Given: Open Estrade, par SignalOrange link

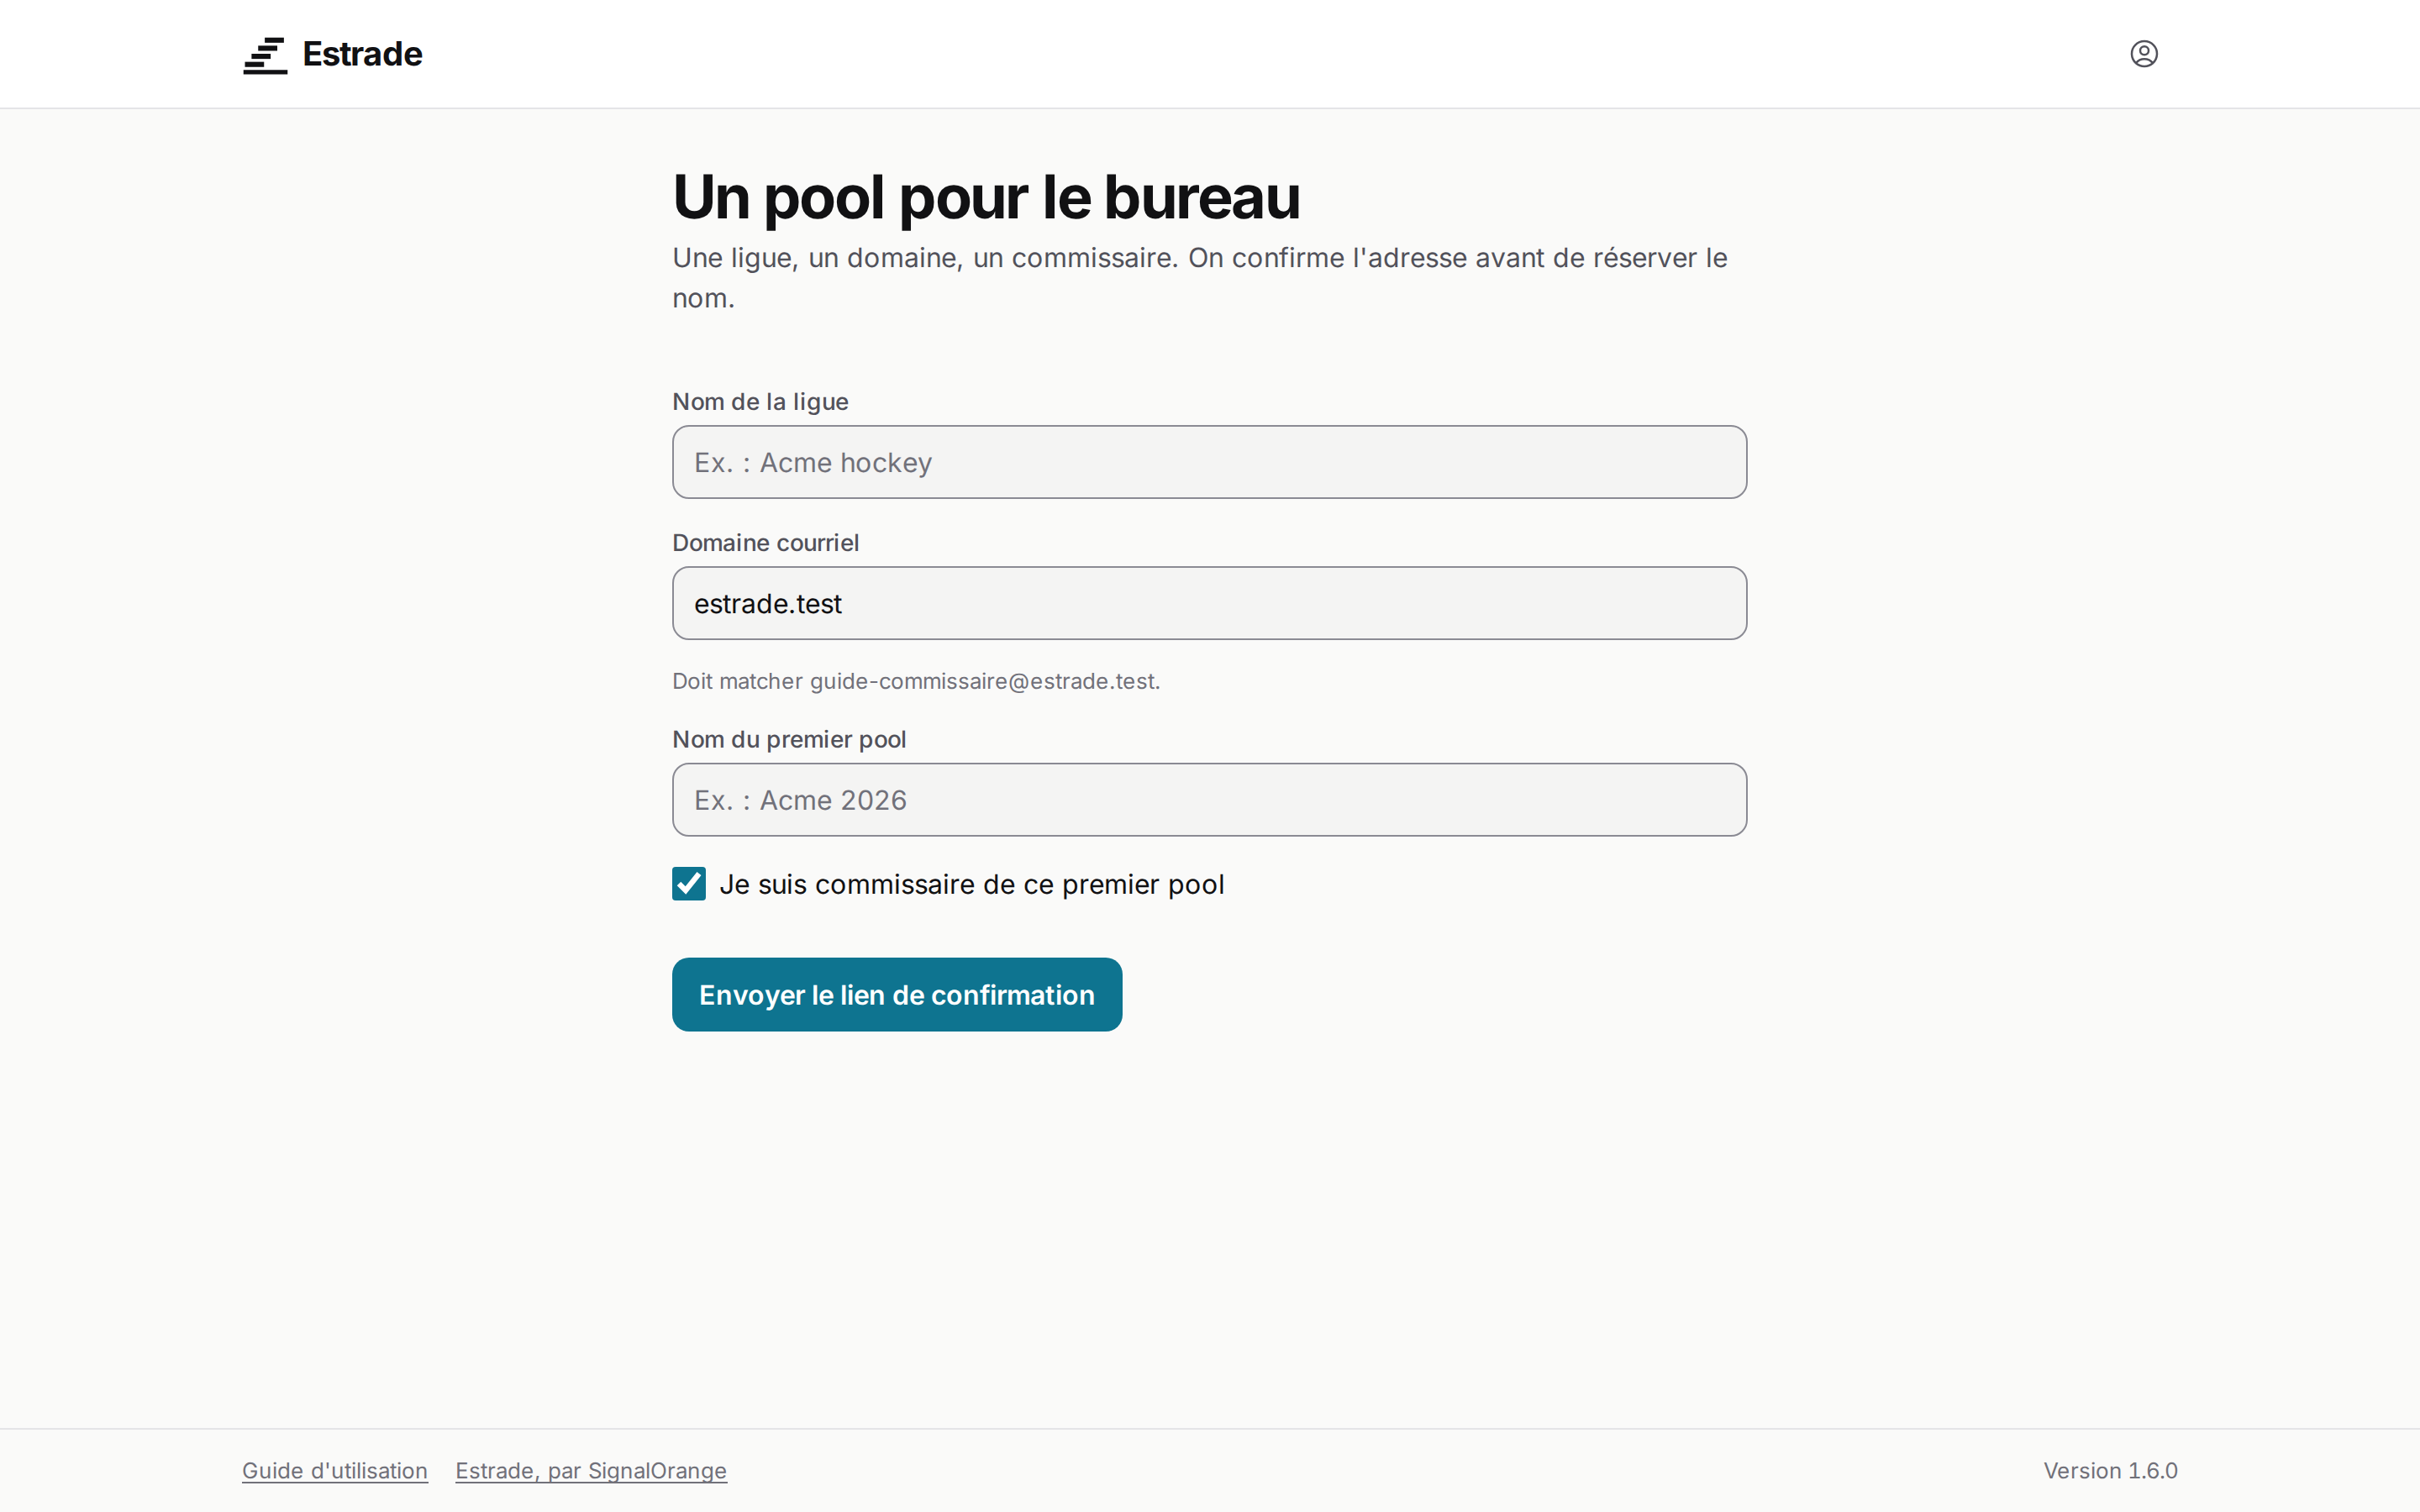Looking at the screenshot, I should pos(591,1471).
